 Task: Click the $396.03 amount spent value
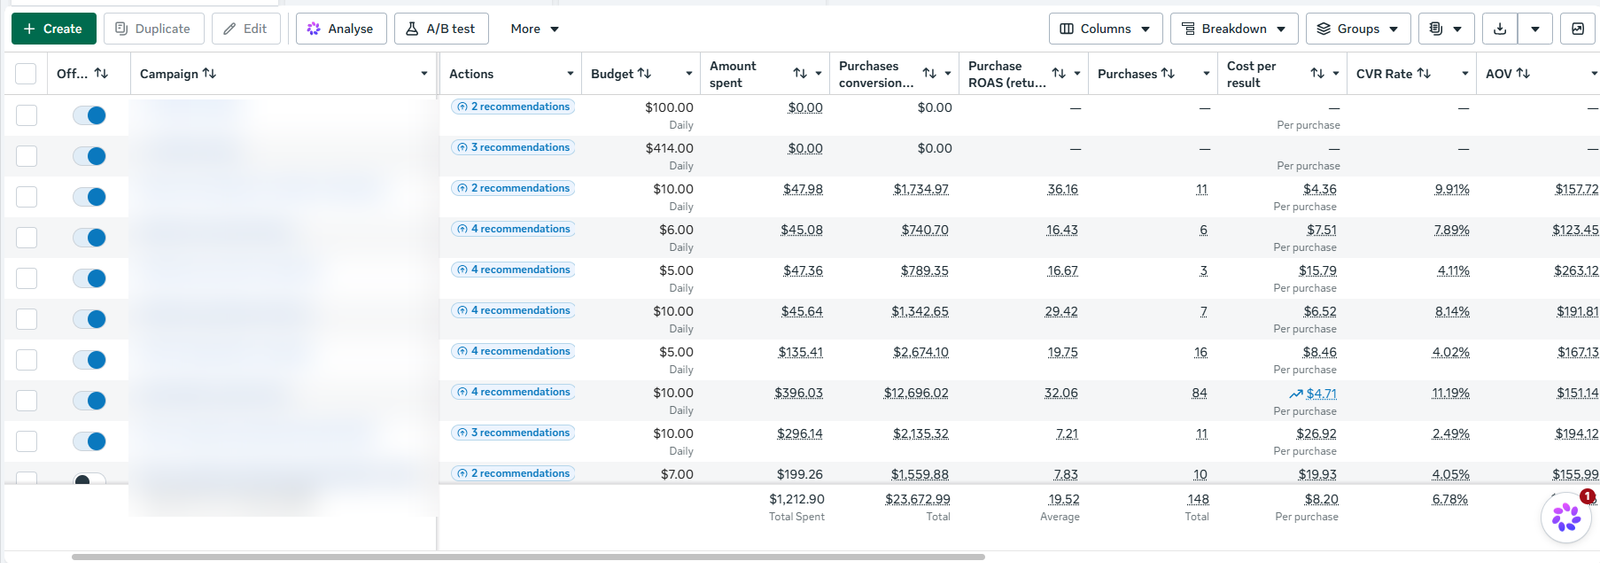click(799, 393)
